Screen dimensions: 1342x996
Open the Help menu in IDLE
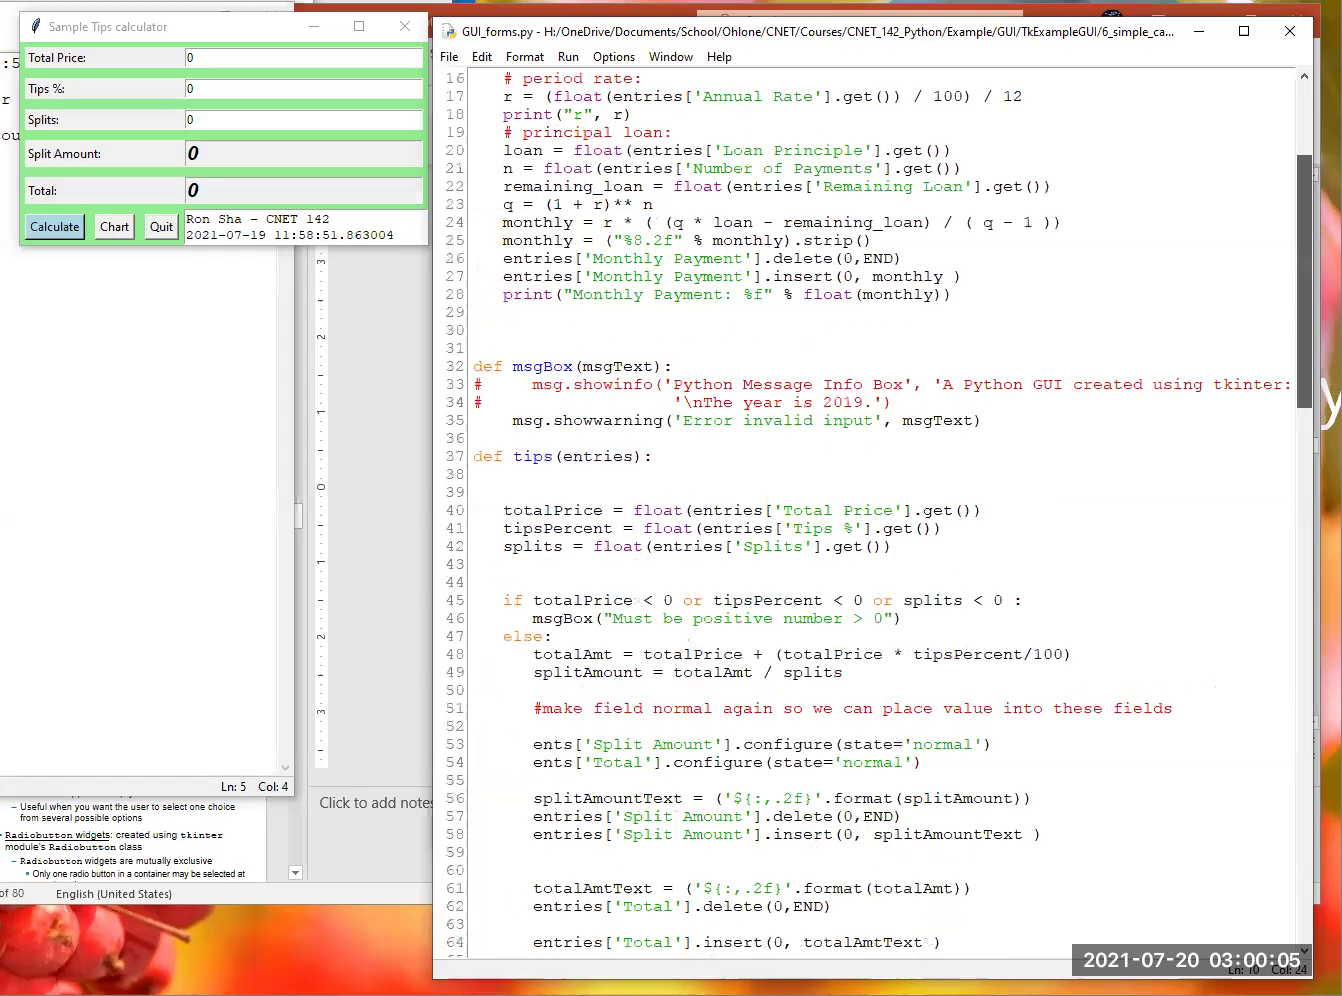(719, 57)
